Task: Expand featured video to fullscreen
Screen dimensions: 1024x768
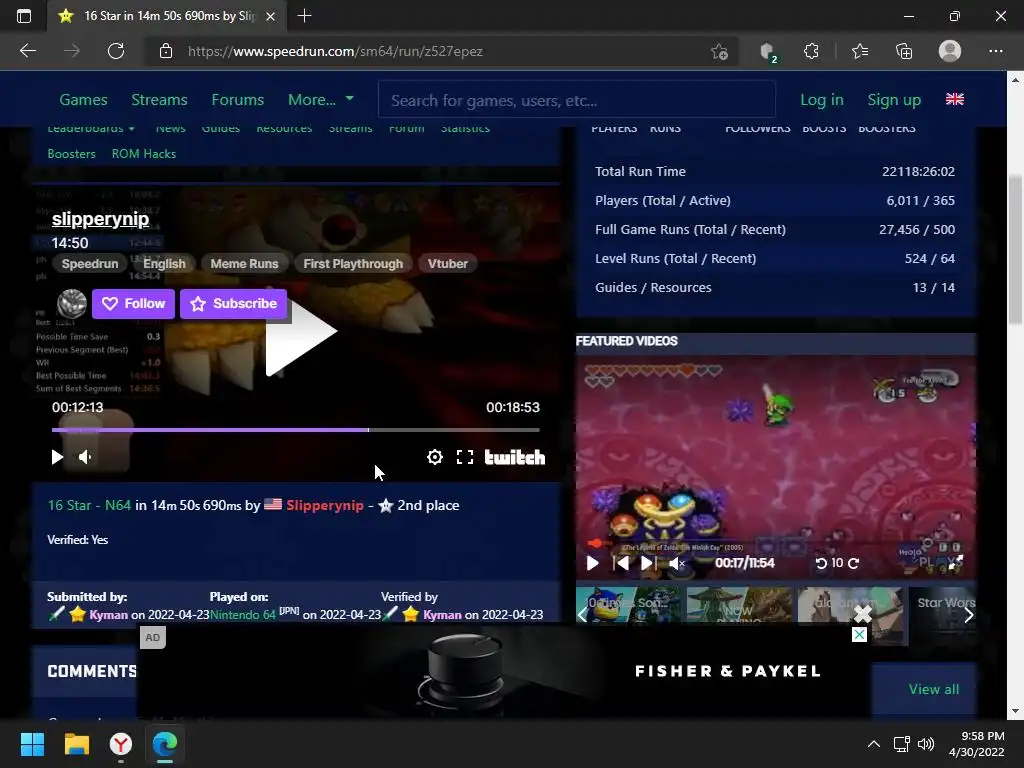Action: (955, 563)
